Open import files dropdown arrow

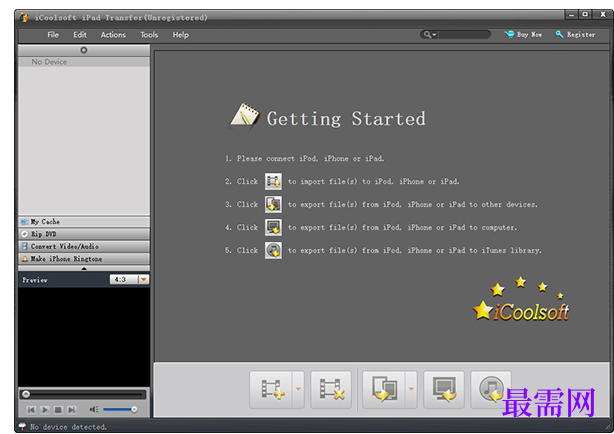click(x=298, y=389)
